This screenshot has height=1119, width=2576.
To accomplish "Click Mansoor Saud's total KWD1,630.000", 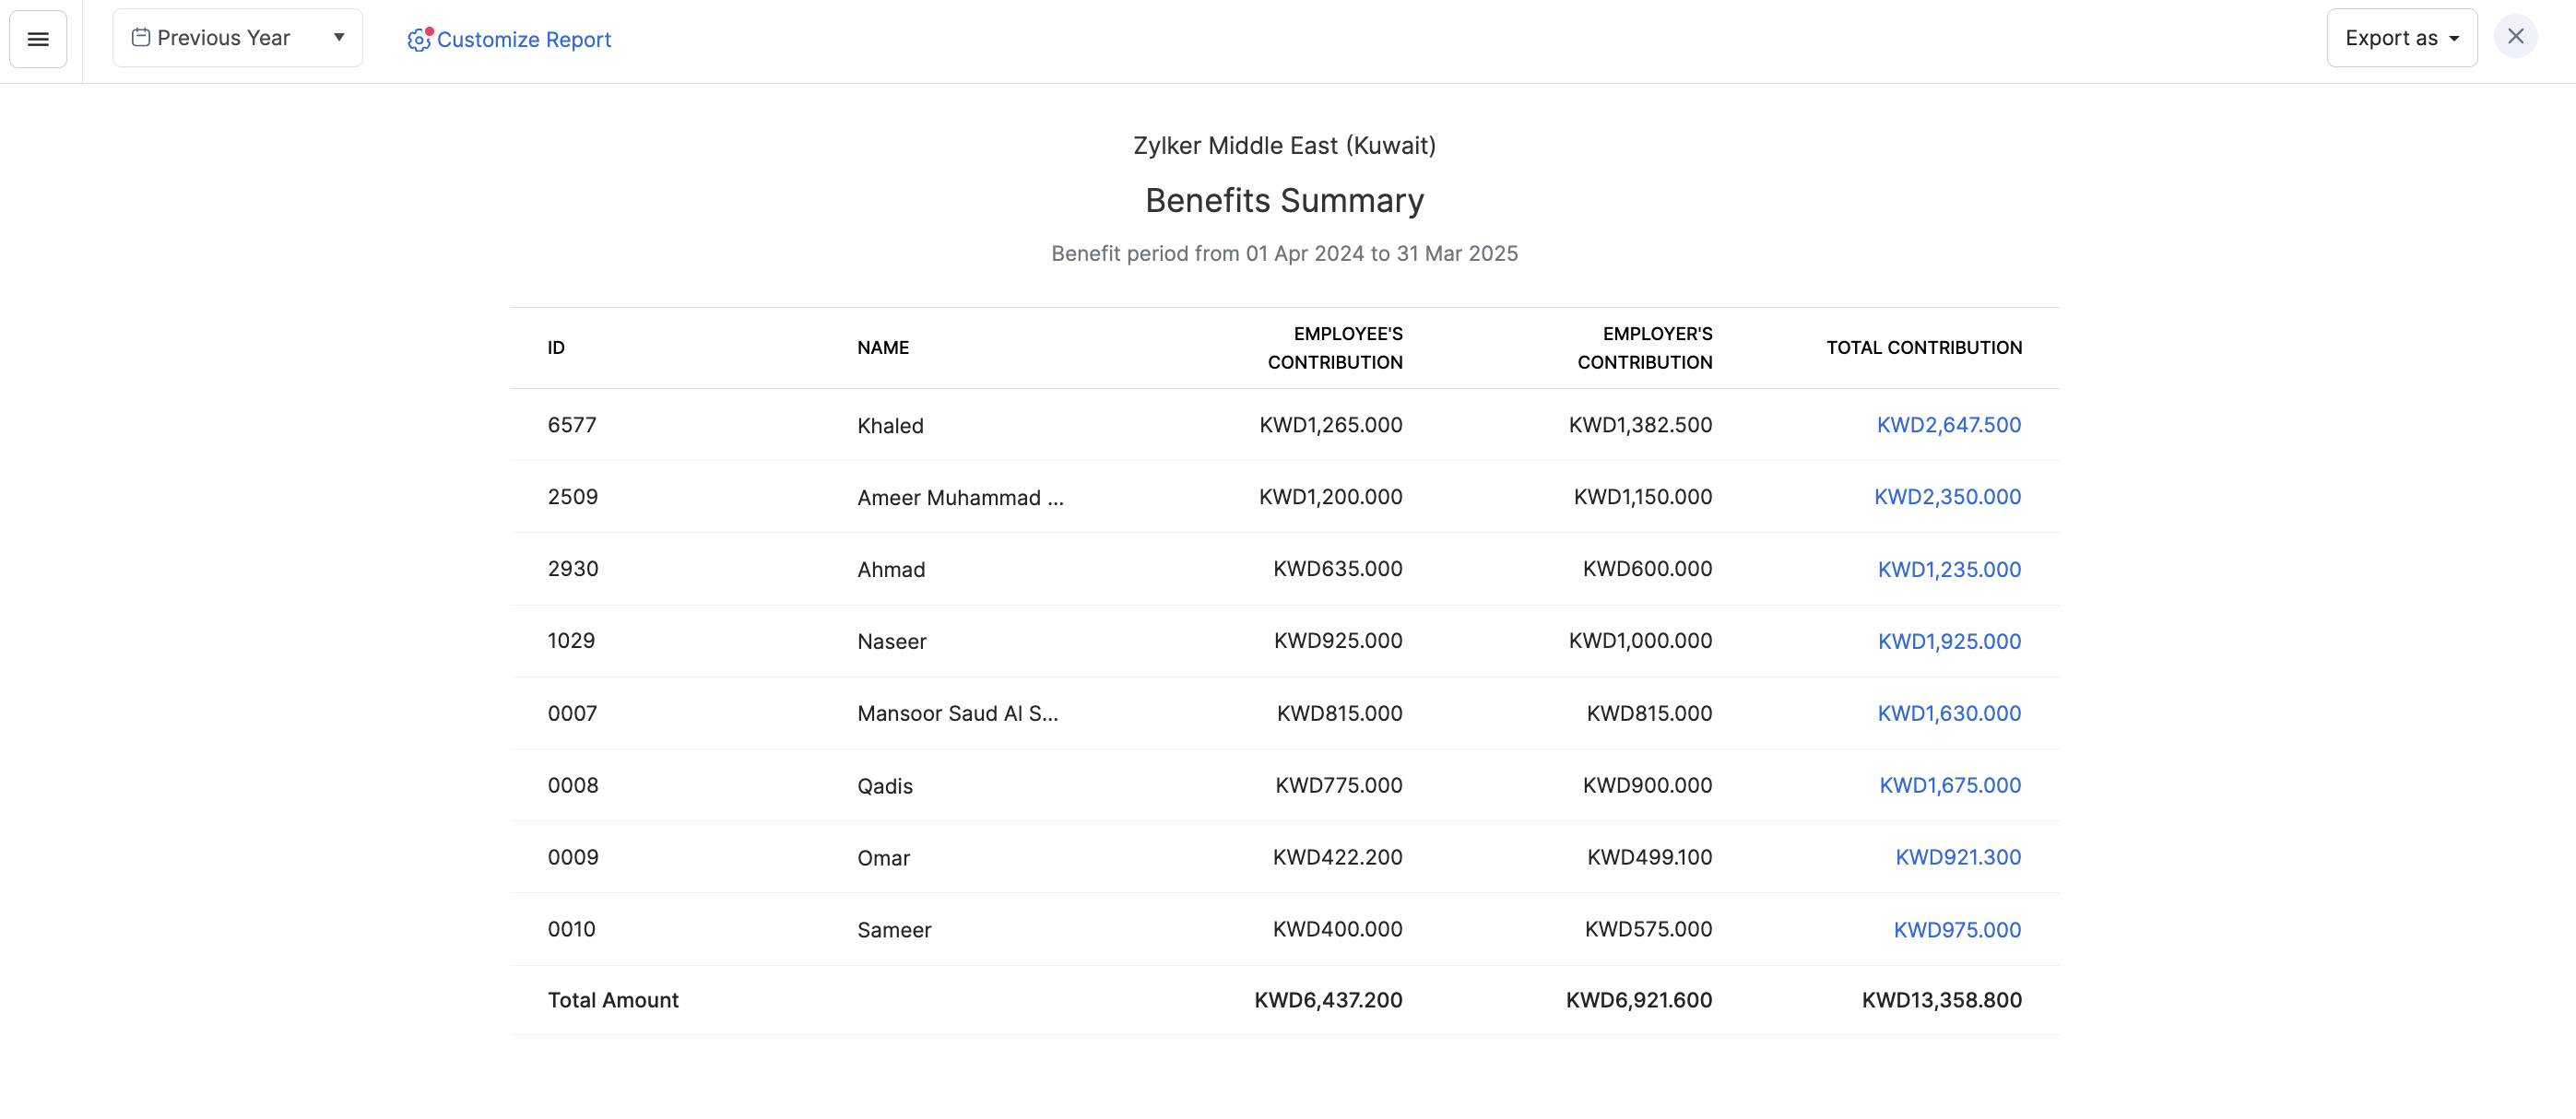I will (1948, 713).
